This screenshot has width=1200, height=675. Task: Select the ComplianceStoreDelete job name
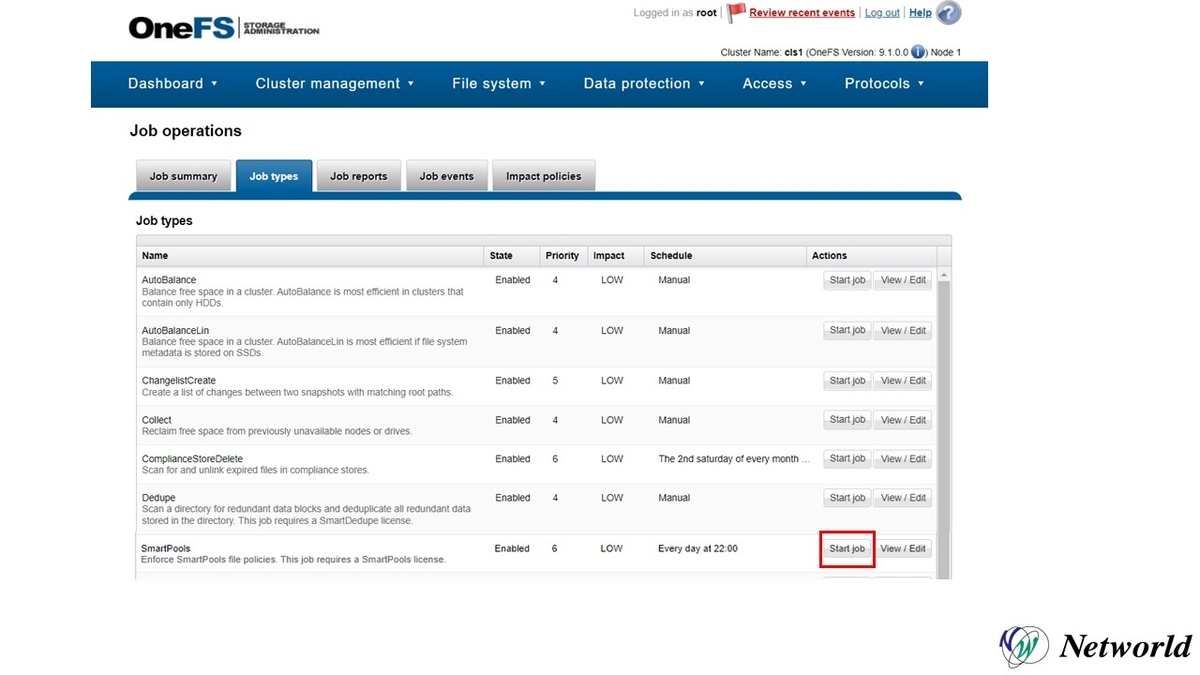coord(192,459)
